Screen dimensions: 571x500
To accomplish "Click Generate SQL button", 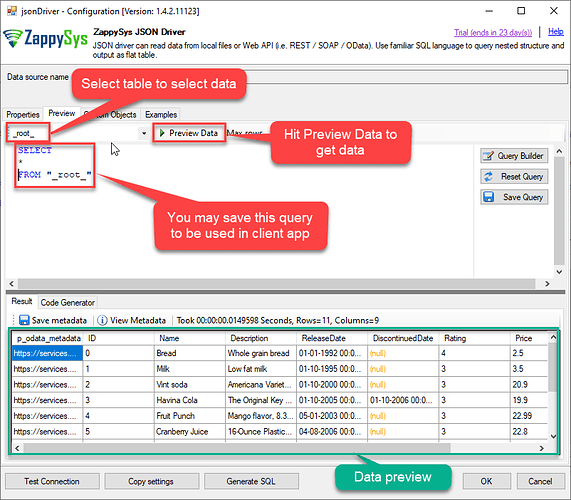I will [251, 481].
